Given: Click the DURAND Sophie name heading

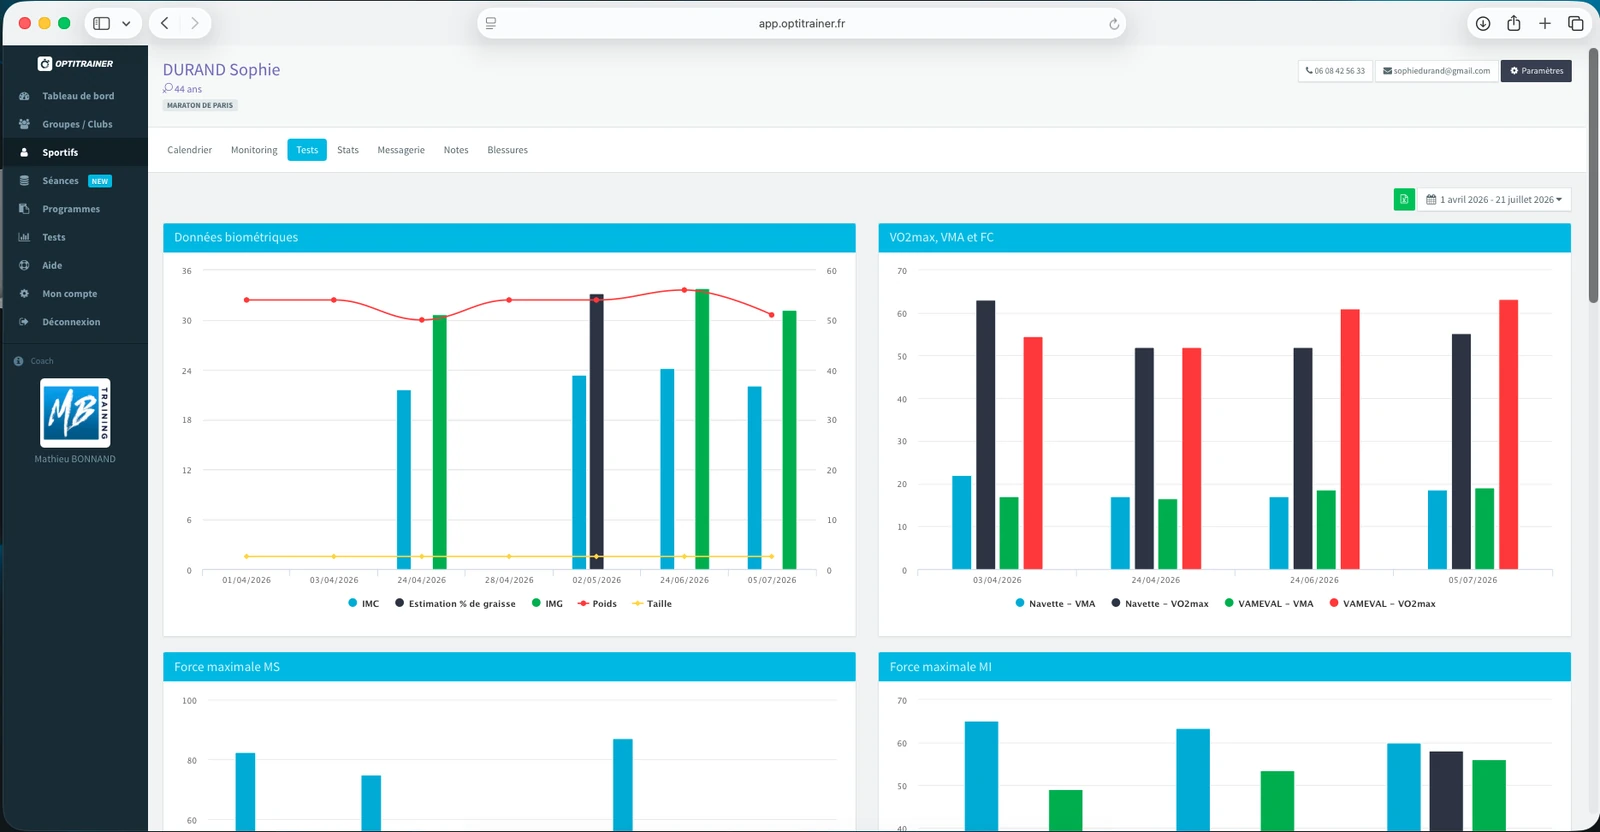Looking at the screenshot, I should (221, 69).
